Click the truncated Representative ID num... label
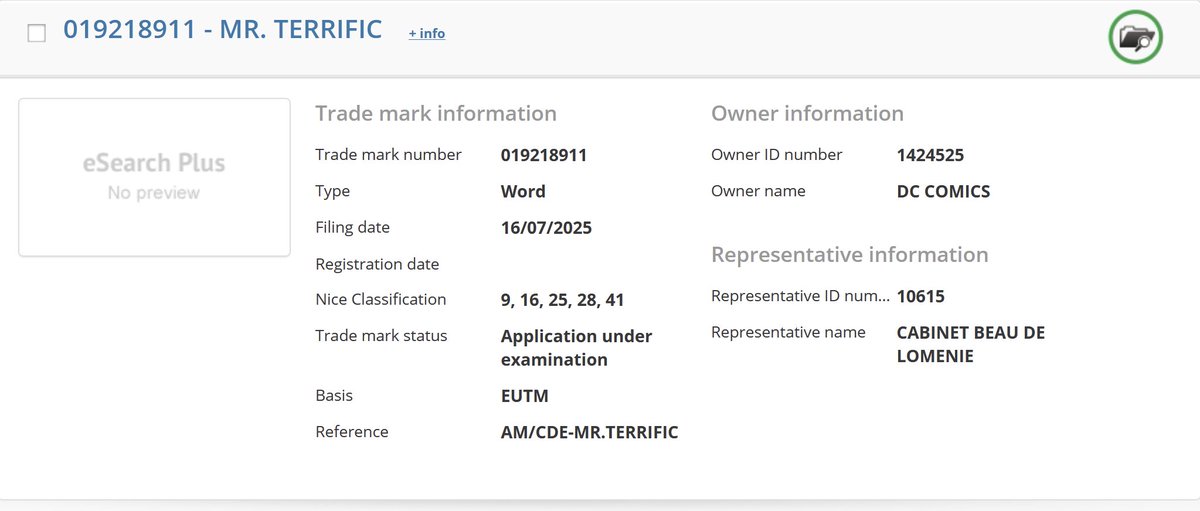The image size is (1200, 511). click(800, 297)
